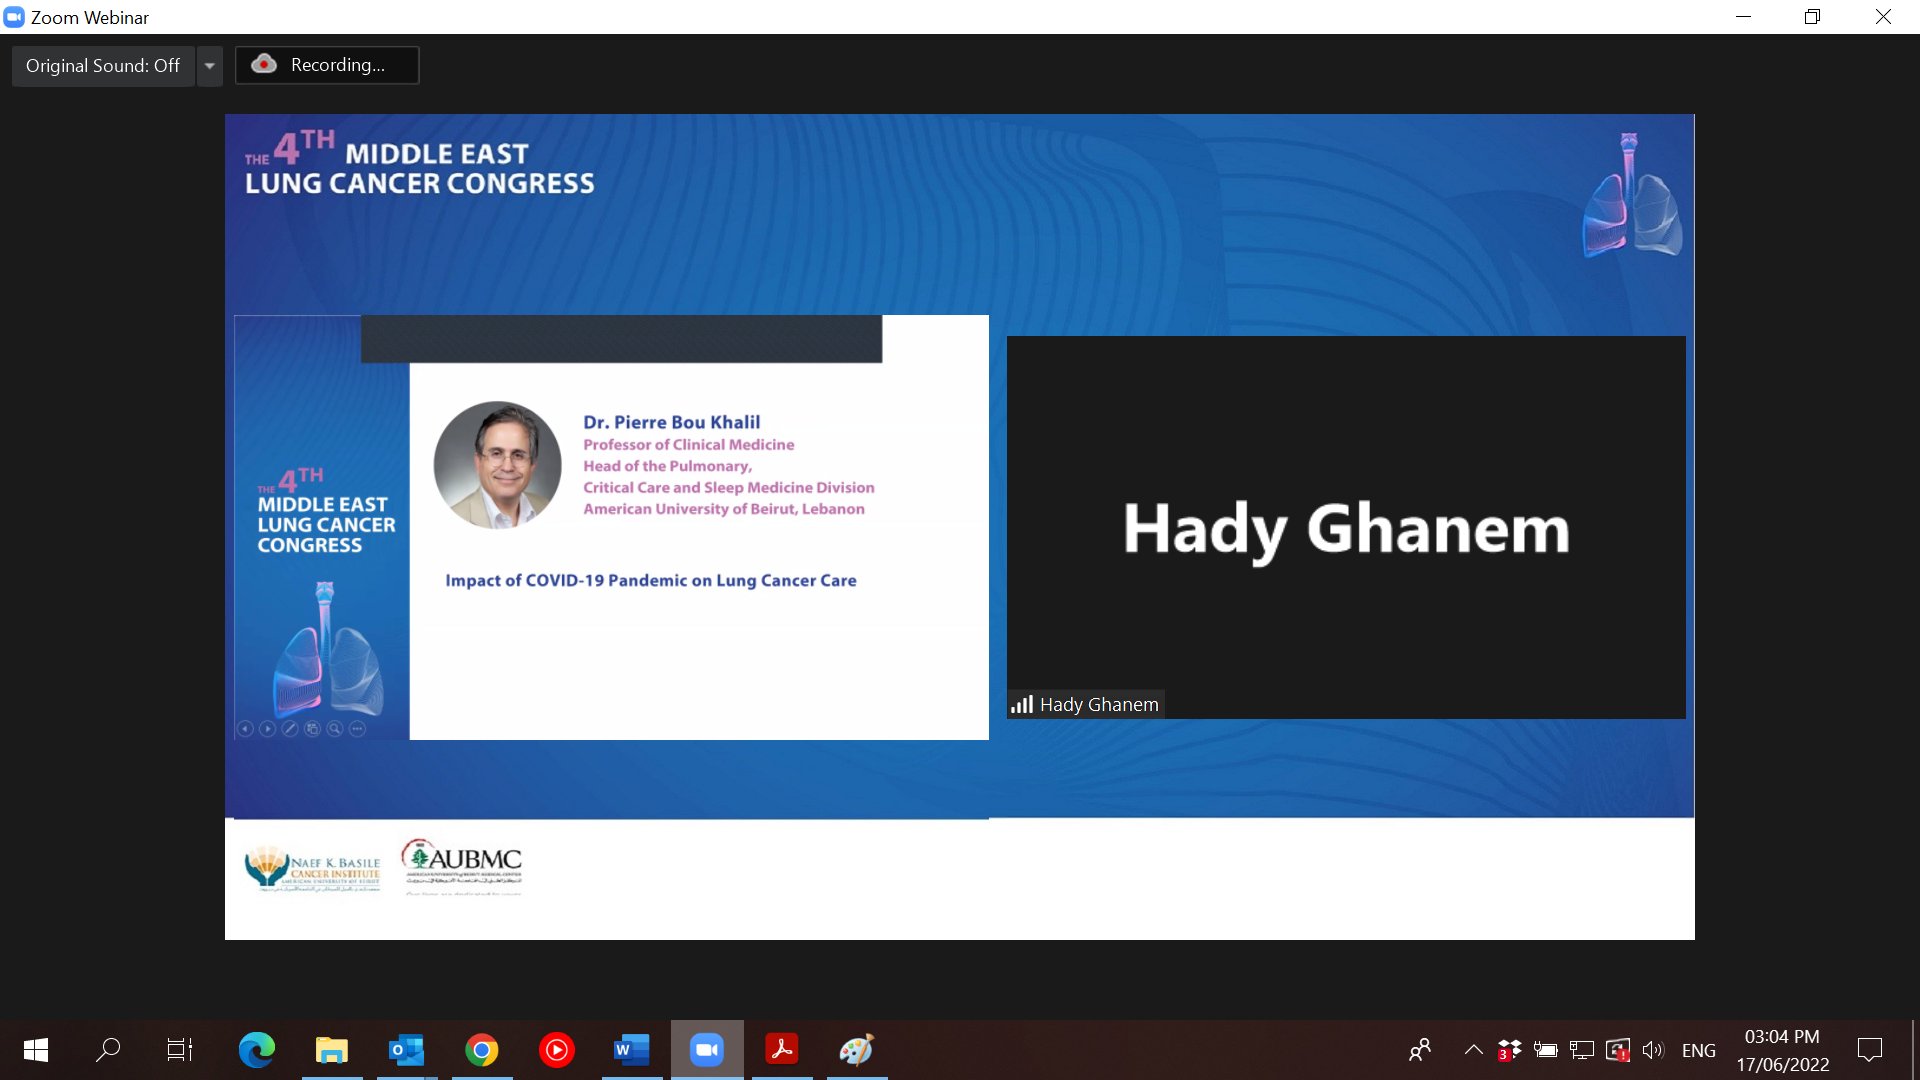
Task: Open Google Chrome from the taskbar
Action: pyautogui.click(x=481, y=1050)
